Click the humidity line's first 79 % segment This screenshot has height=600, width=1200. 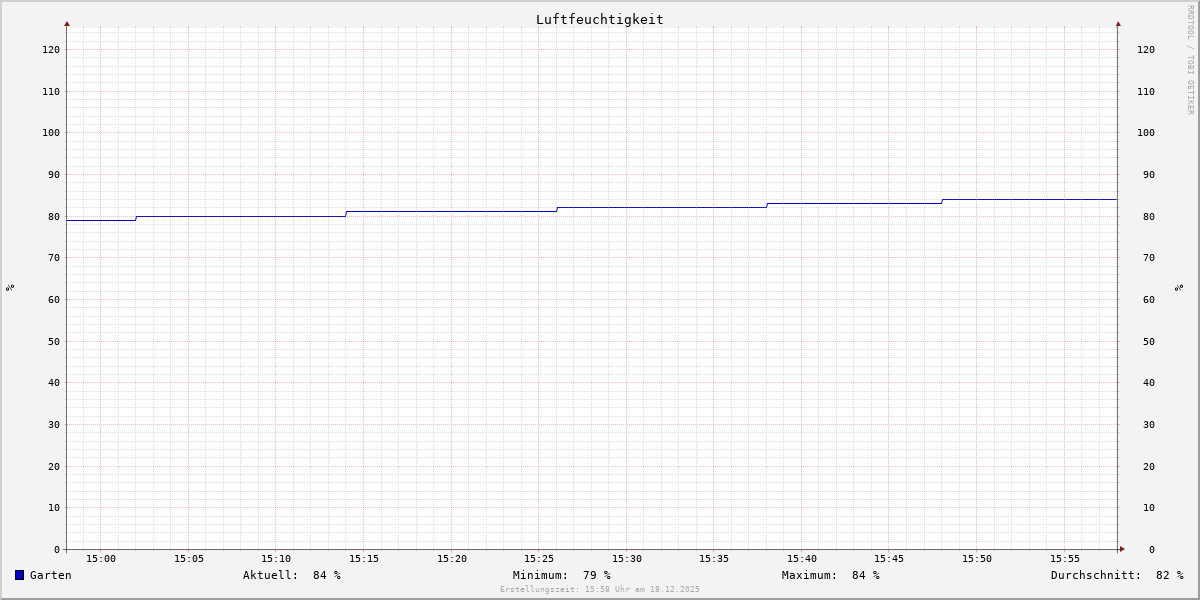101,220
